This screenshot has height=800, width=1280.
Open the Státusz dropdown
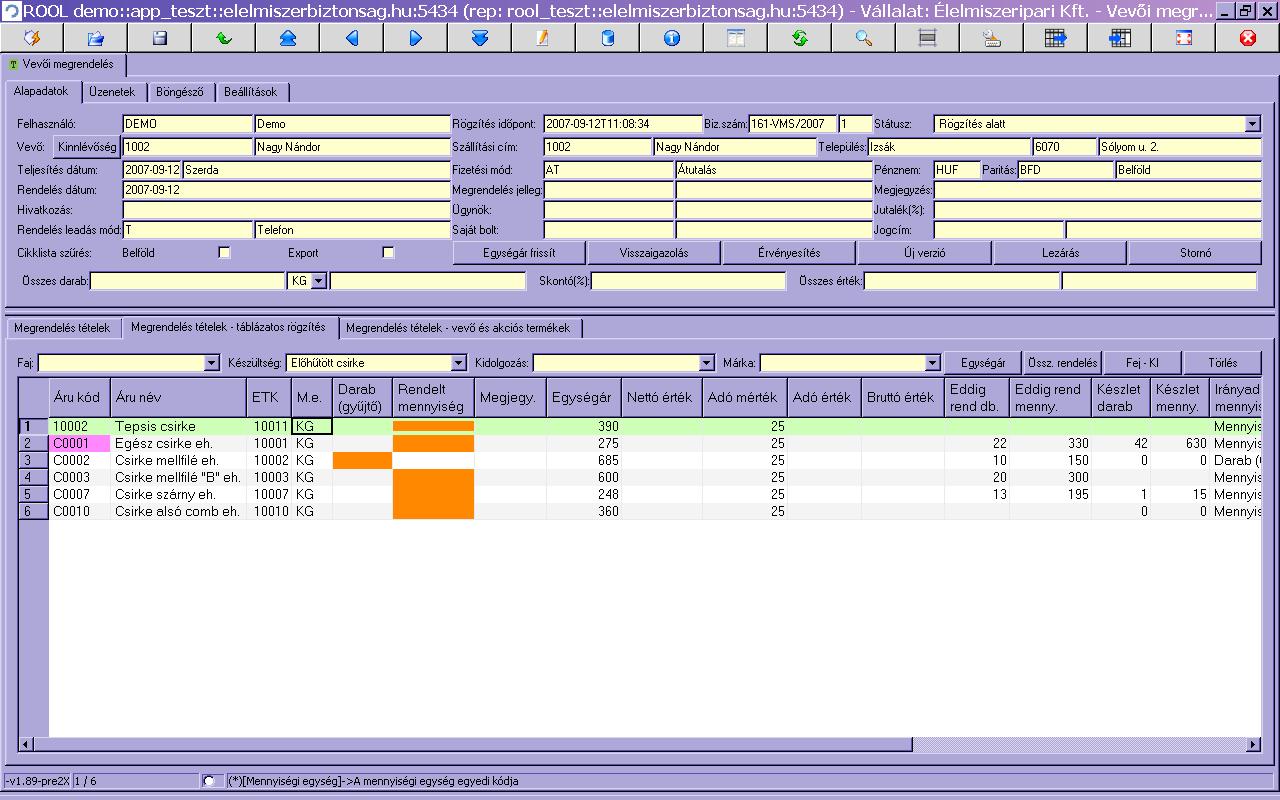pos(1253,124)
